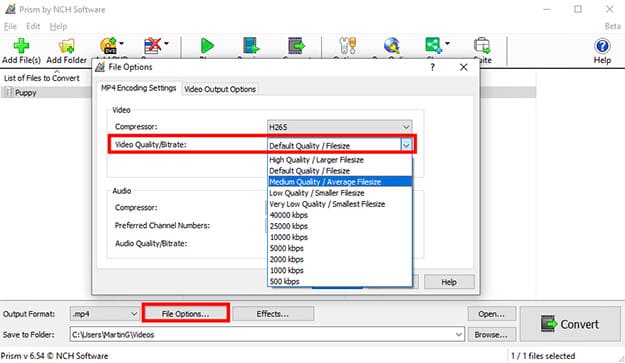The height and width of the screenshot is (363, 625).
Task: Close the File Options dialog
Action: pyautogui.click(x=463, y=67)
